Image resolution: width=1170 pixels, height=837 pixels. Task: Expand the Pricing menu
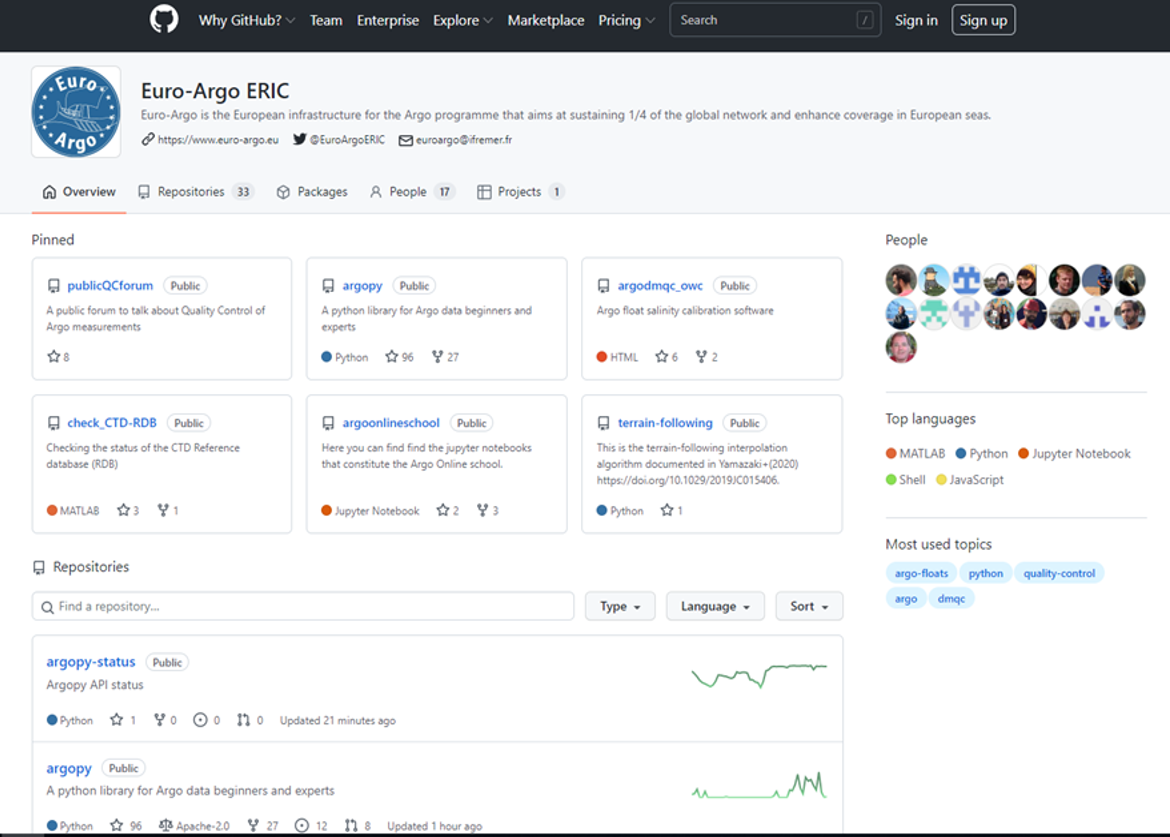click(x=626, y=20)
